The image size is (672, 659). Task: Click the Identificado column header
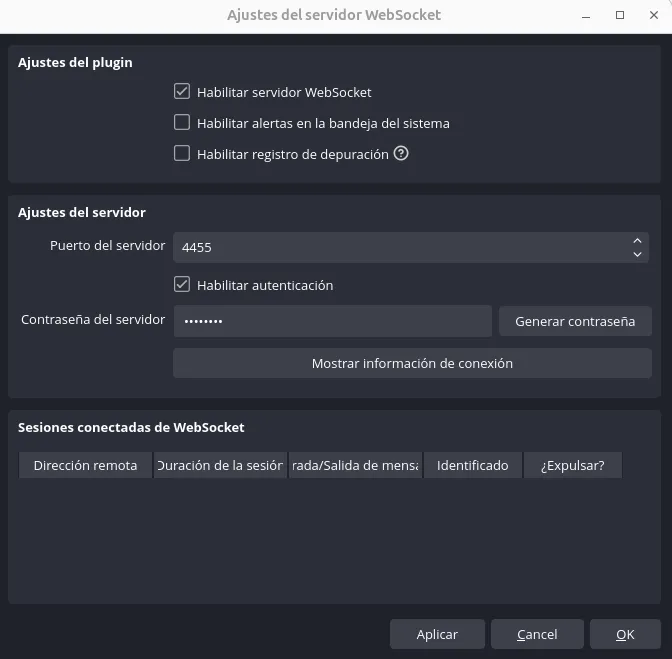click(472, 465)
